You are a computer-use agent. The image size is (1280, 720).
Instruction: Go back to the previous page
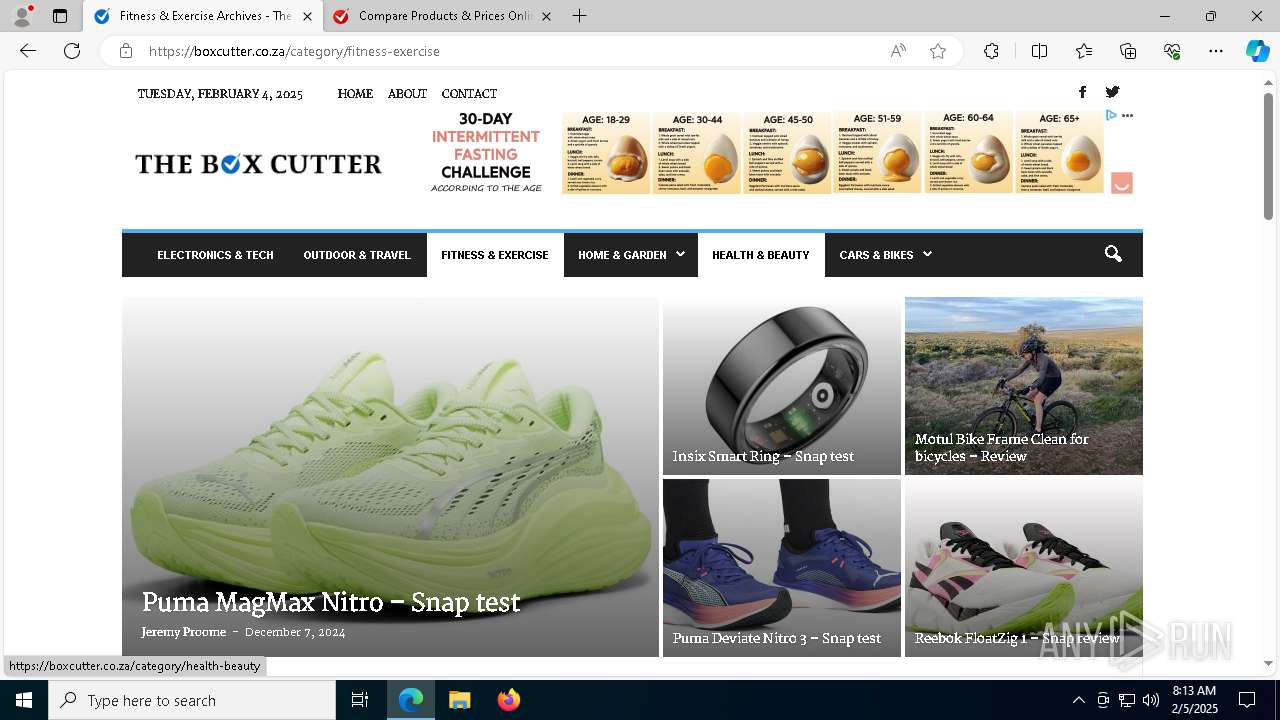pos(28,51)
